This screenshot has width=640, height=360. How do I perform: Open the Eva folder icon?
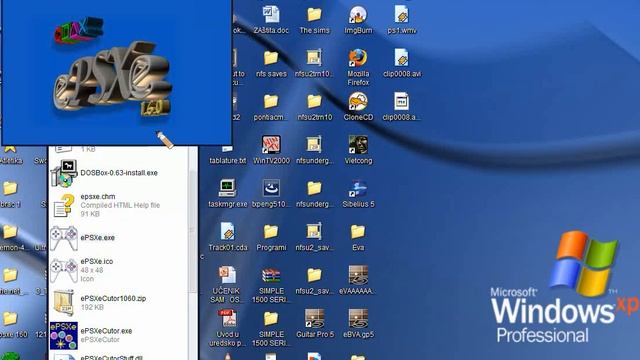[358, 231]
